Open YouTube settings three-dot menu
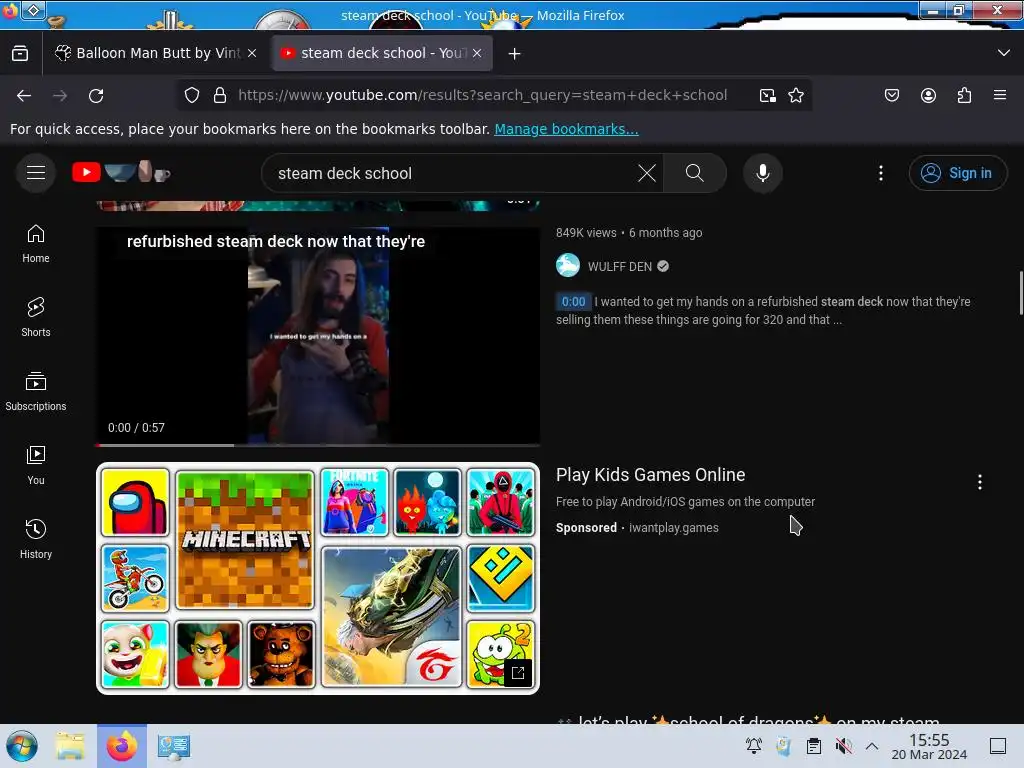Screen dimensions: 1024x768 (x=880, y=173)
